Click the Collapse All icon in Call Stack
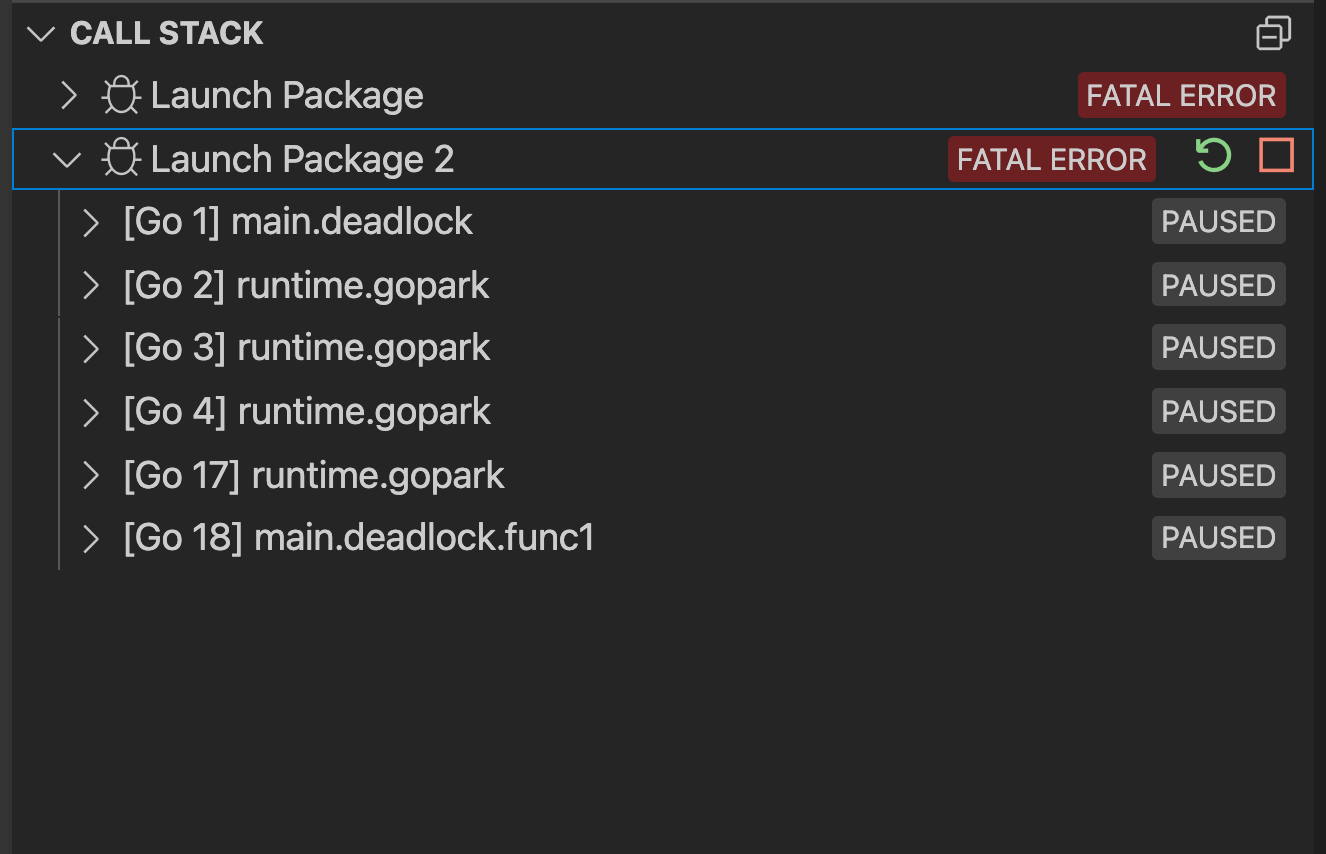Image resolution: width=1326 pixels, height=854 pixels. pyautogui.click(x=1273, y=34)
